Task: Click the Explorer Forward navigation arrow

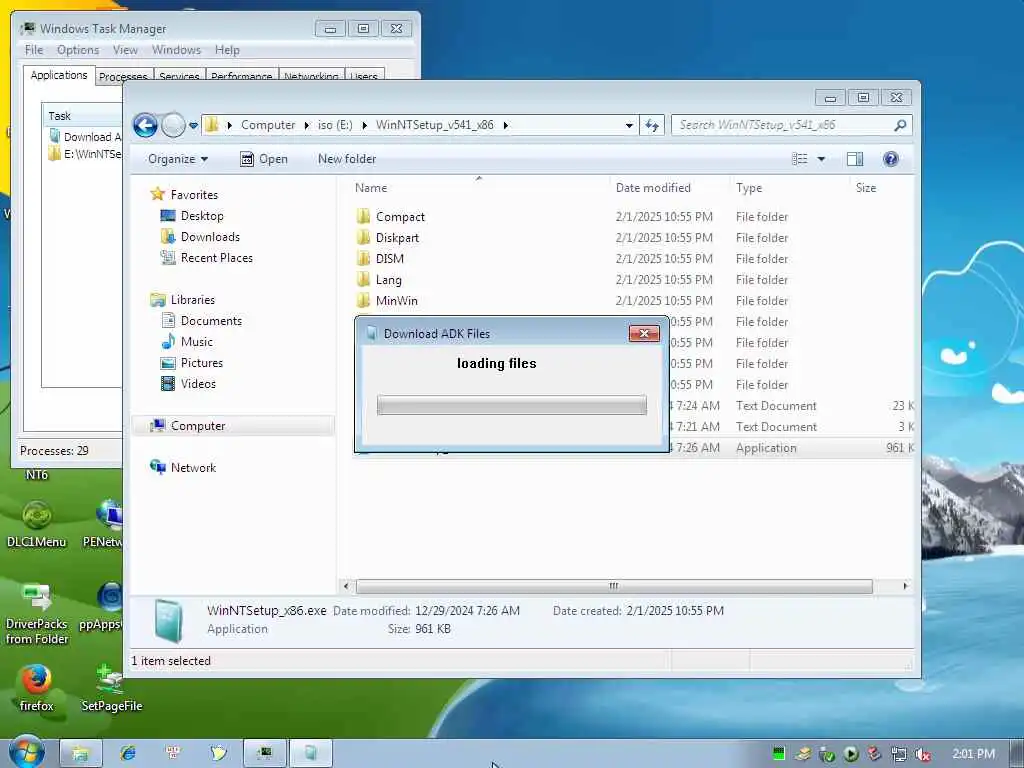Action: [x=173, y=125]
